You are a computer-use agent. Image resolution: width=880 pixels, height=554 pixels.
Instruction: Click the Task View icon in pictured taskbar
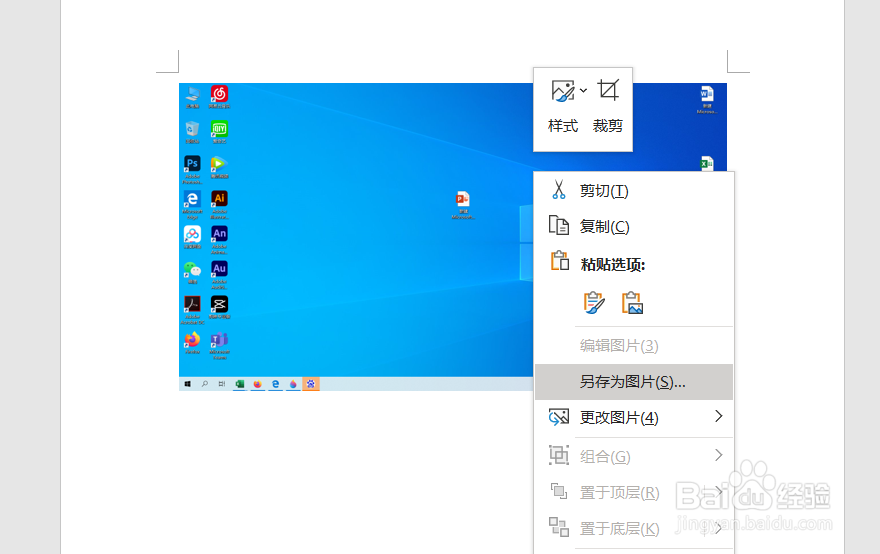point(222,384)
